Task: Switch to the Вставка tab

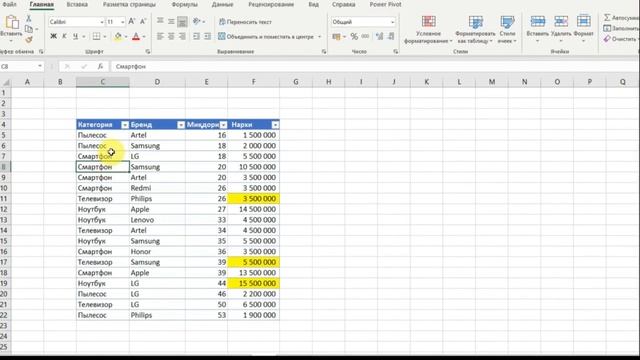Action: click(x=77, y=4)
